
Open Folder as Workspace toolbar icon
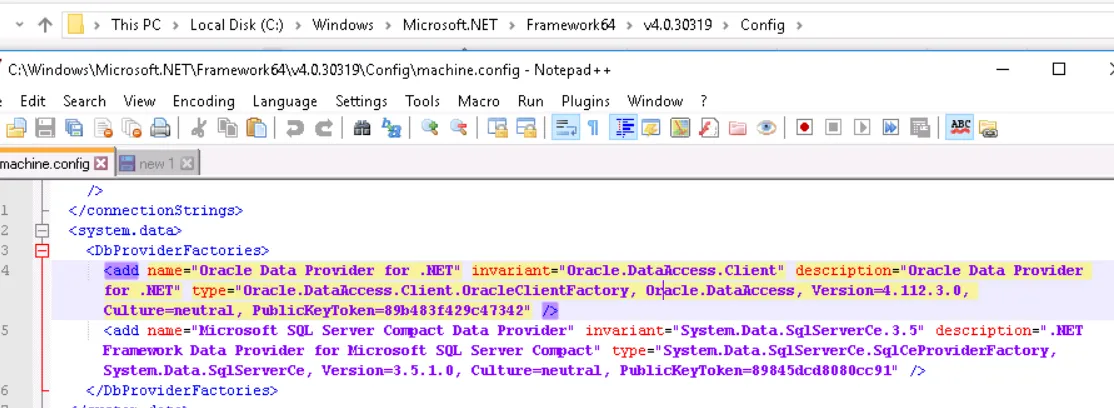pos(737,128)
